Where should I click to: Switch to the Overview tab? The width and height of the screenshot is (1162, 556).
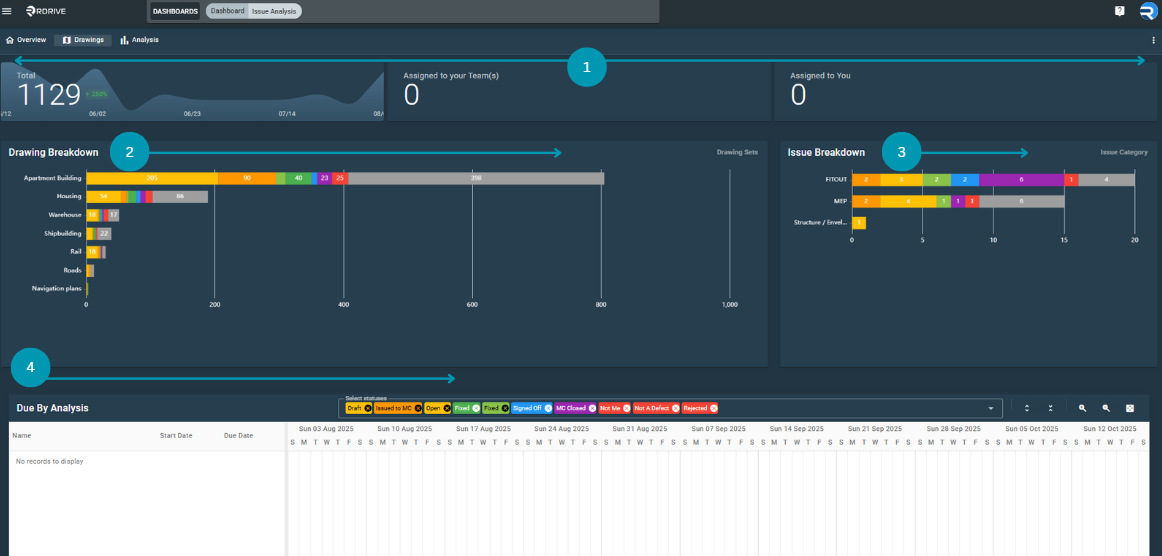pyautogui.click(x=26, y=40)
